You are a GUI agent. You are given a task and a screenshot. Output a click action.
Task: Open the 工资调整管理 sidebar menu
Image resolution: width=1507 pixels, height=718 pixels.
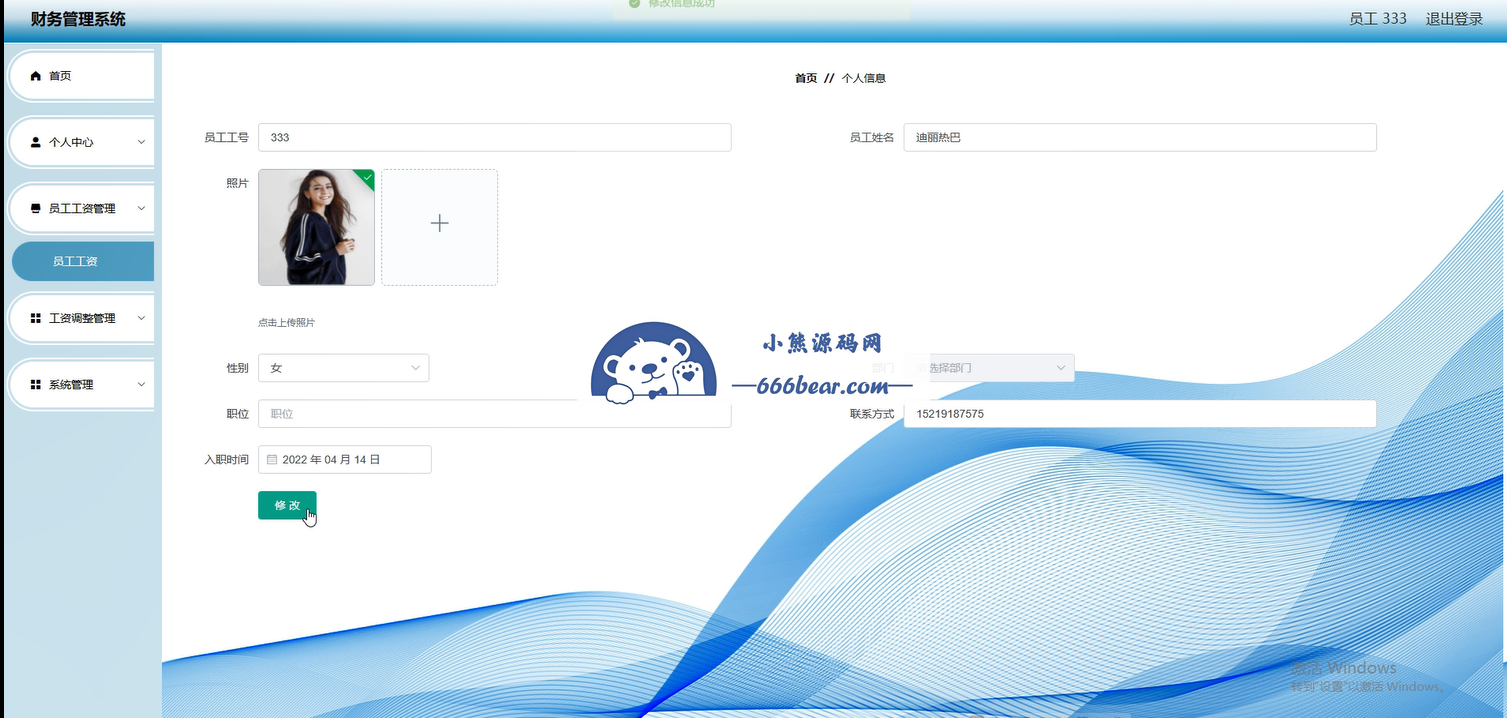(81, 318)
